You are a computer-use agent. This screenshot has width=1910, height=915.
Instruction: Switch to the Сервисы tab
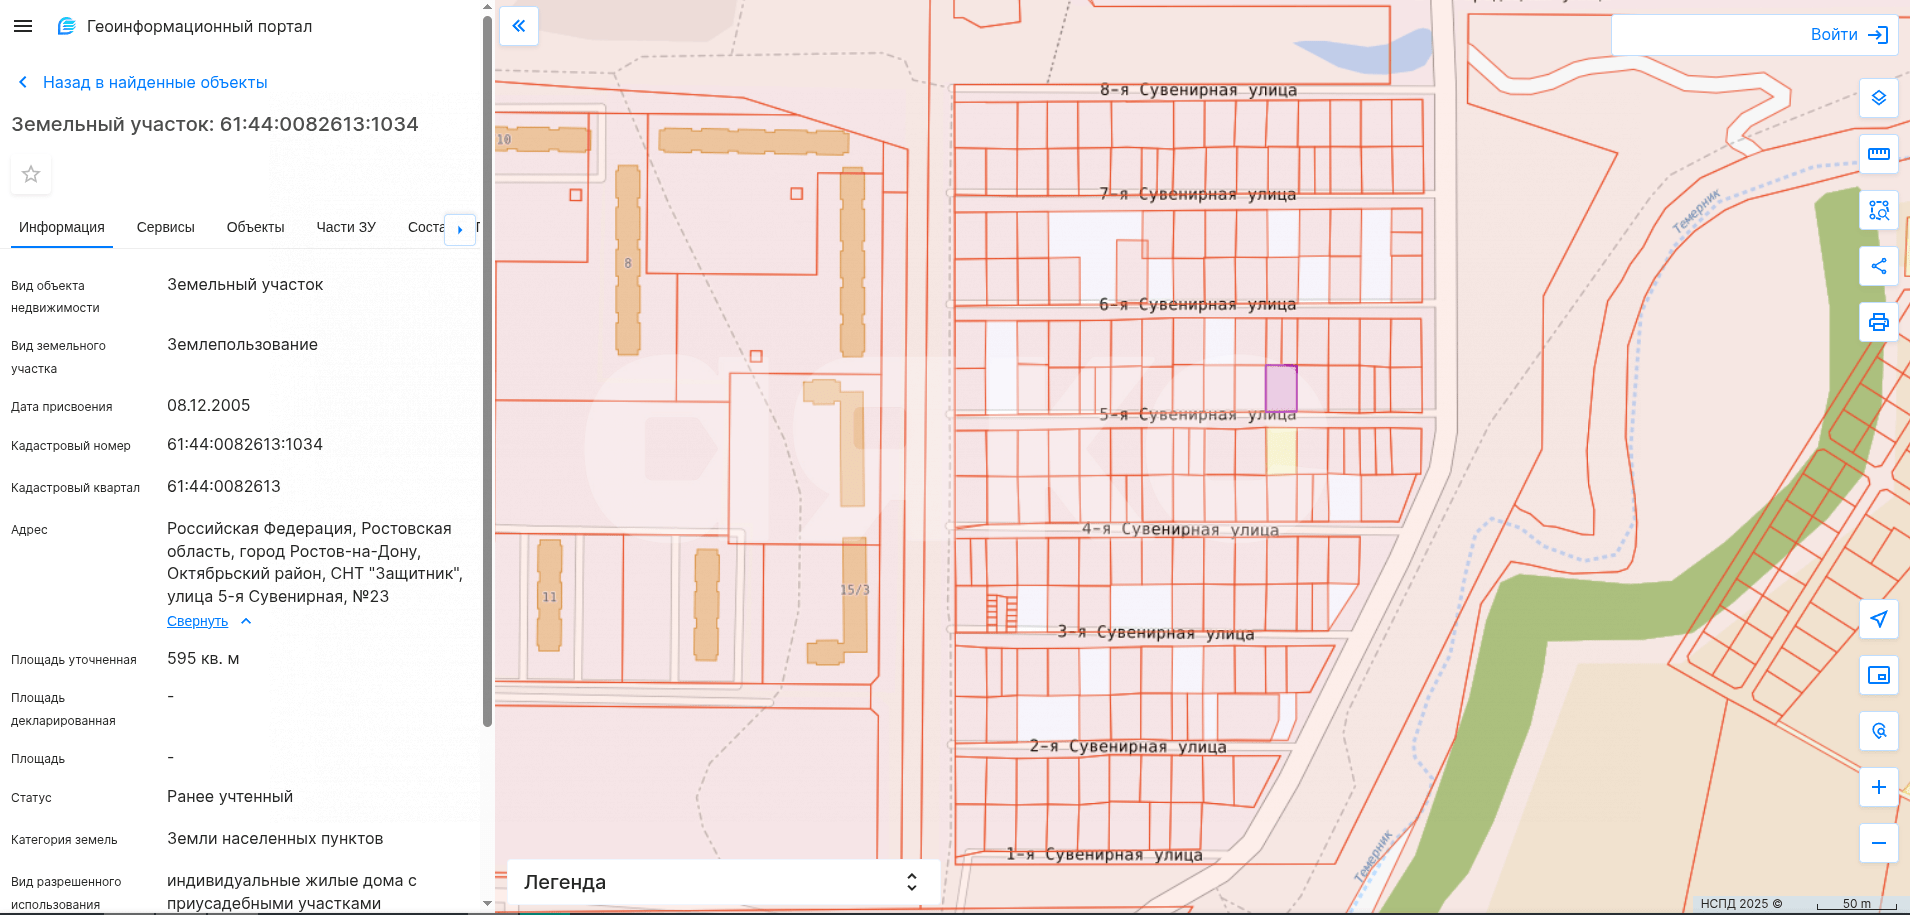point(165,227)
